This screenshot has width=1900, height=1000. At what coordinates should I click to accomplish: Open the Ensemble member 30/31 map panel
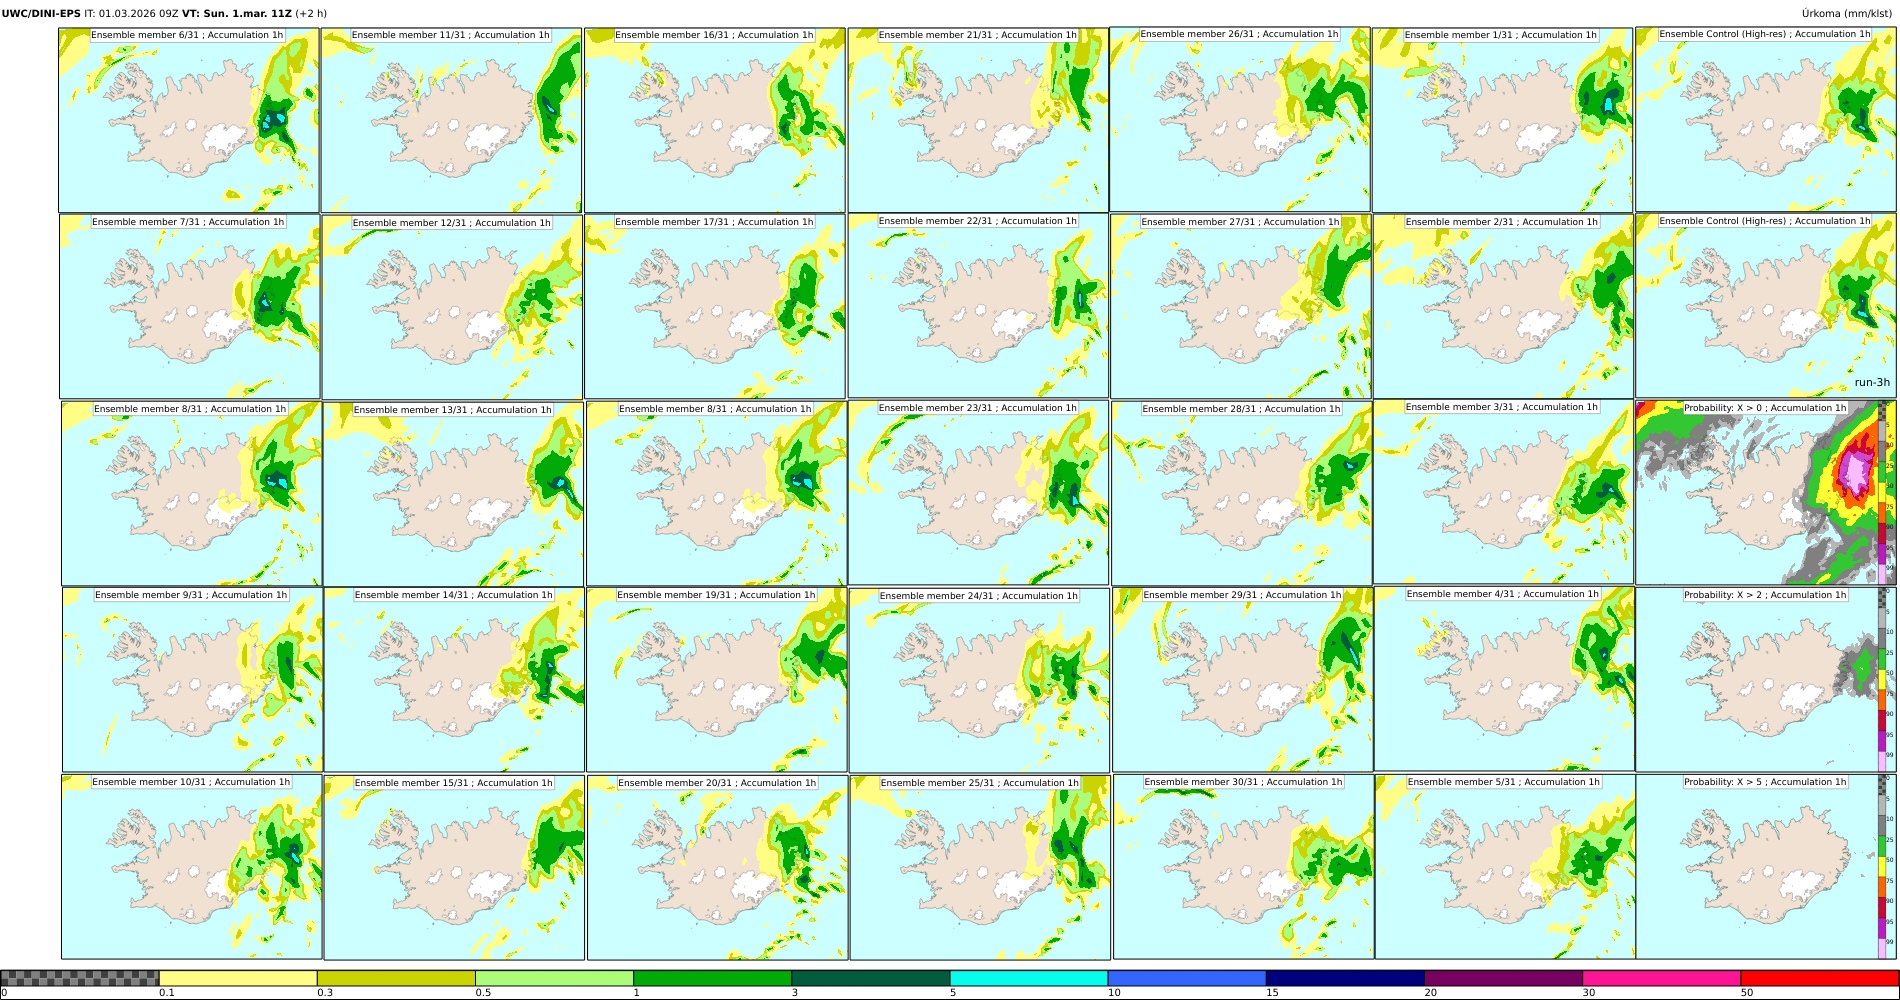point(1243,866)
